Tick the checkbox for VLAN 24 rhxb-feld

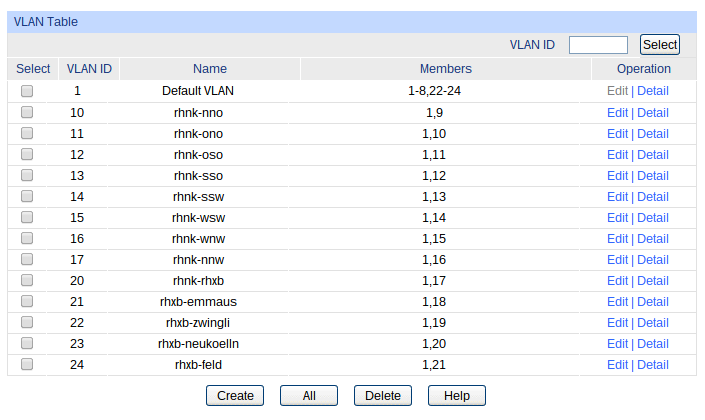(27, 364)
